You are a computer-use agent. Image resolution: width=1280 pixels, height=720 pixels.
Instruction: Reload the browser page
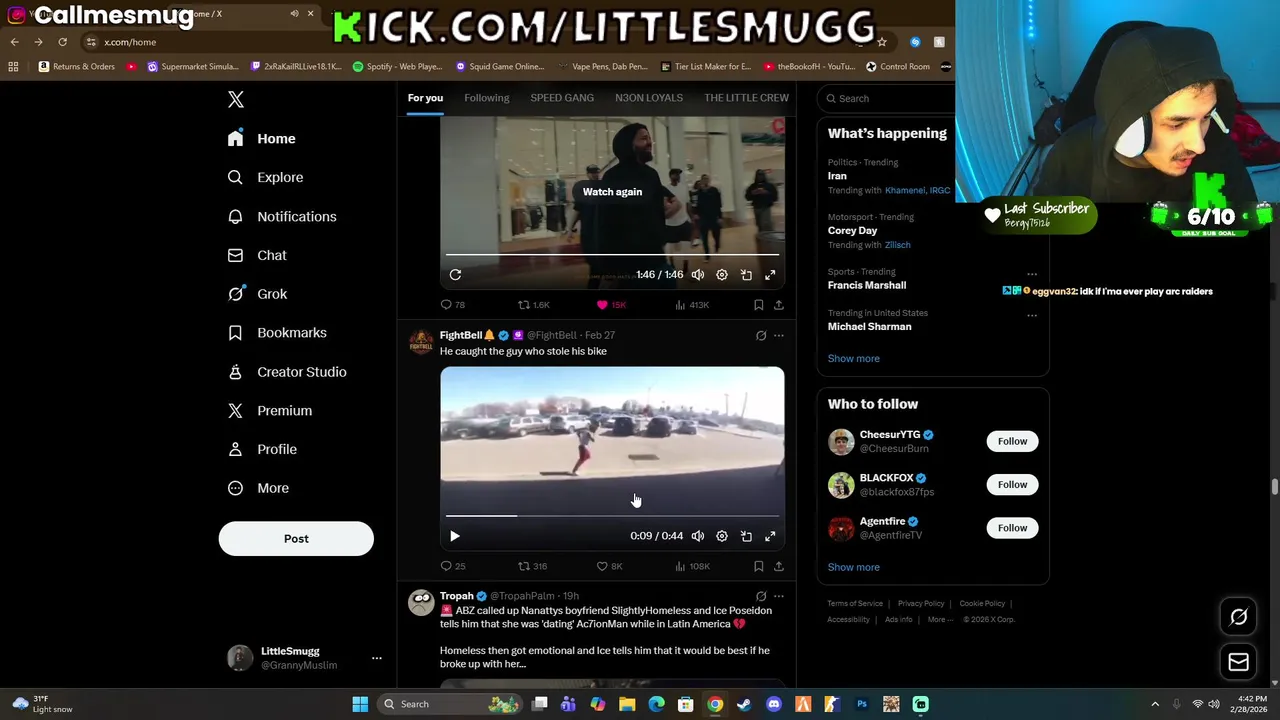[x=62, y=42]
